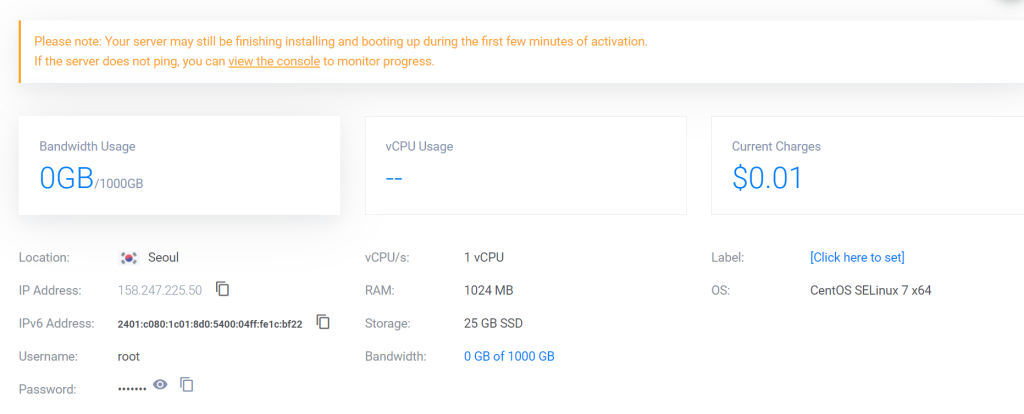Select the Current Charges card
The image size is (1024, 414).
pos(867,165)
